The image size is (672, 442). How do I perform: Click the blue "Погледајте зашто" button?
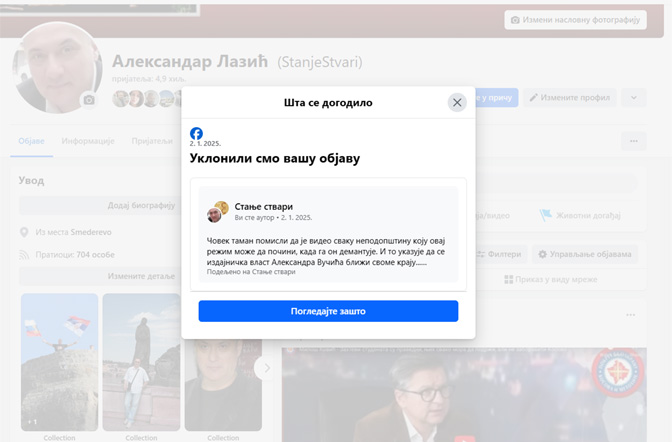(x=328, y=311)
